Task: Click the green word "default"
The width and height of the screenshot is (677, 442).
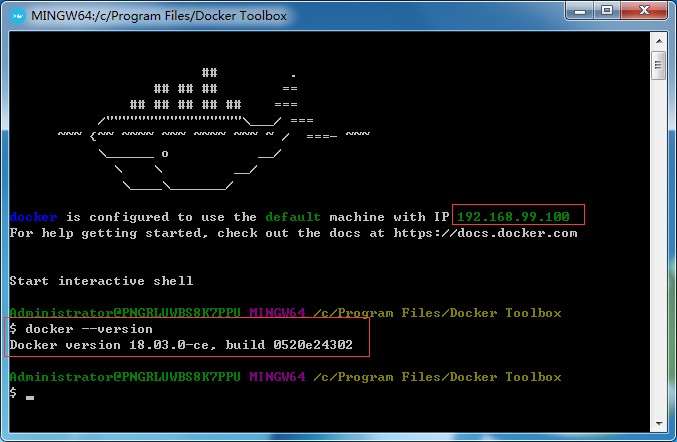Action: pyautogui.click(x=293, y=217)
